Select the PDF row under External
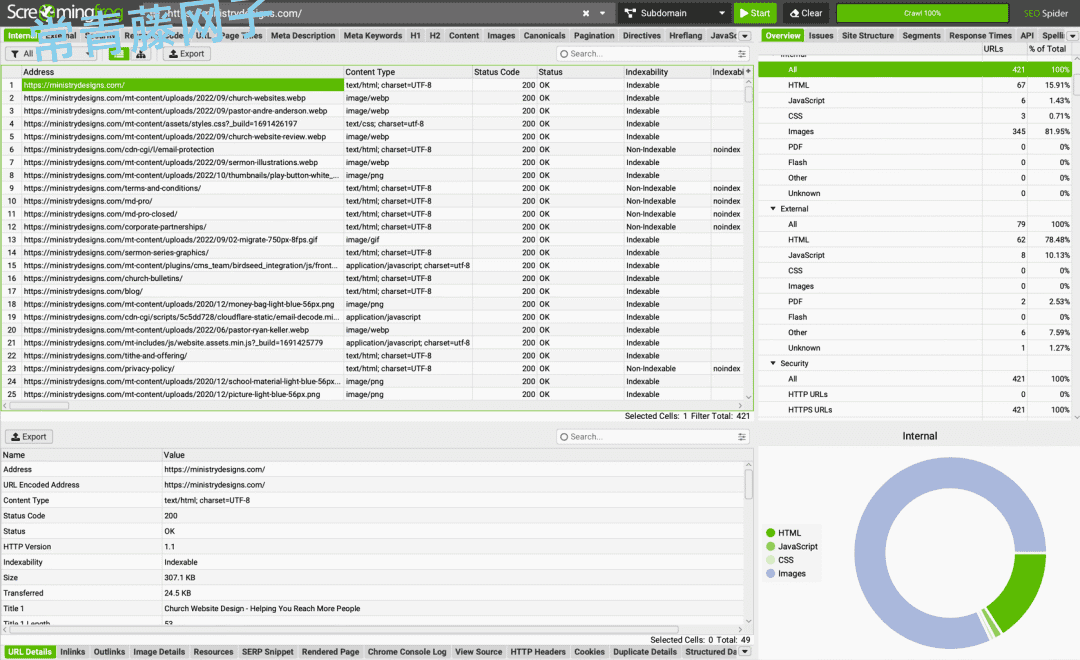 click(x=915, y=302)
